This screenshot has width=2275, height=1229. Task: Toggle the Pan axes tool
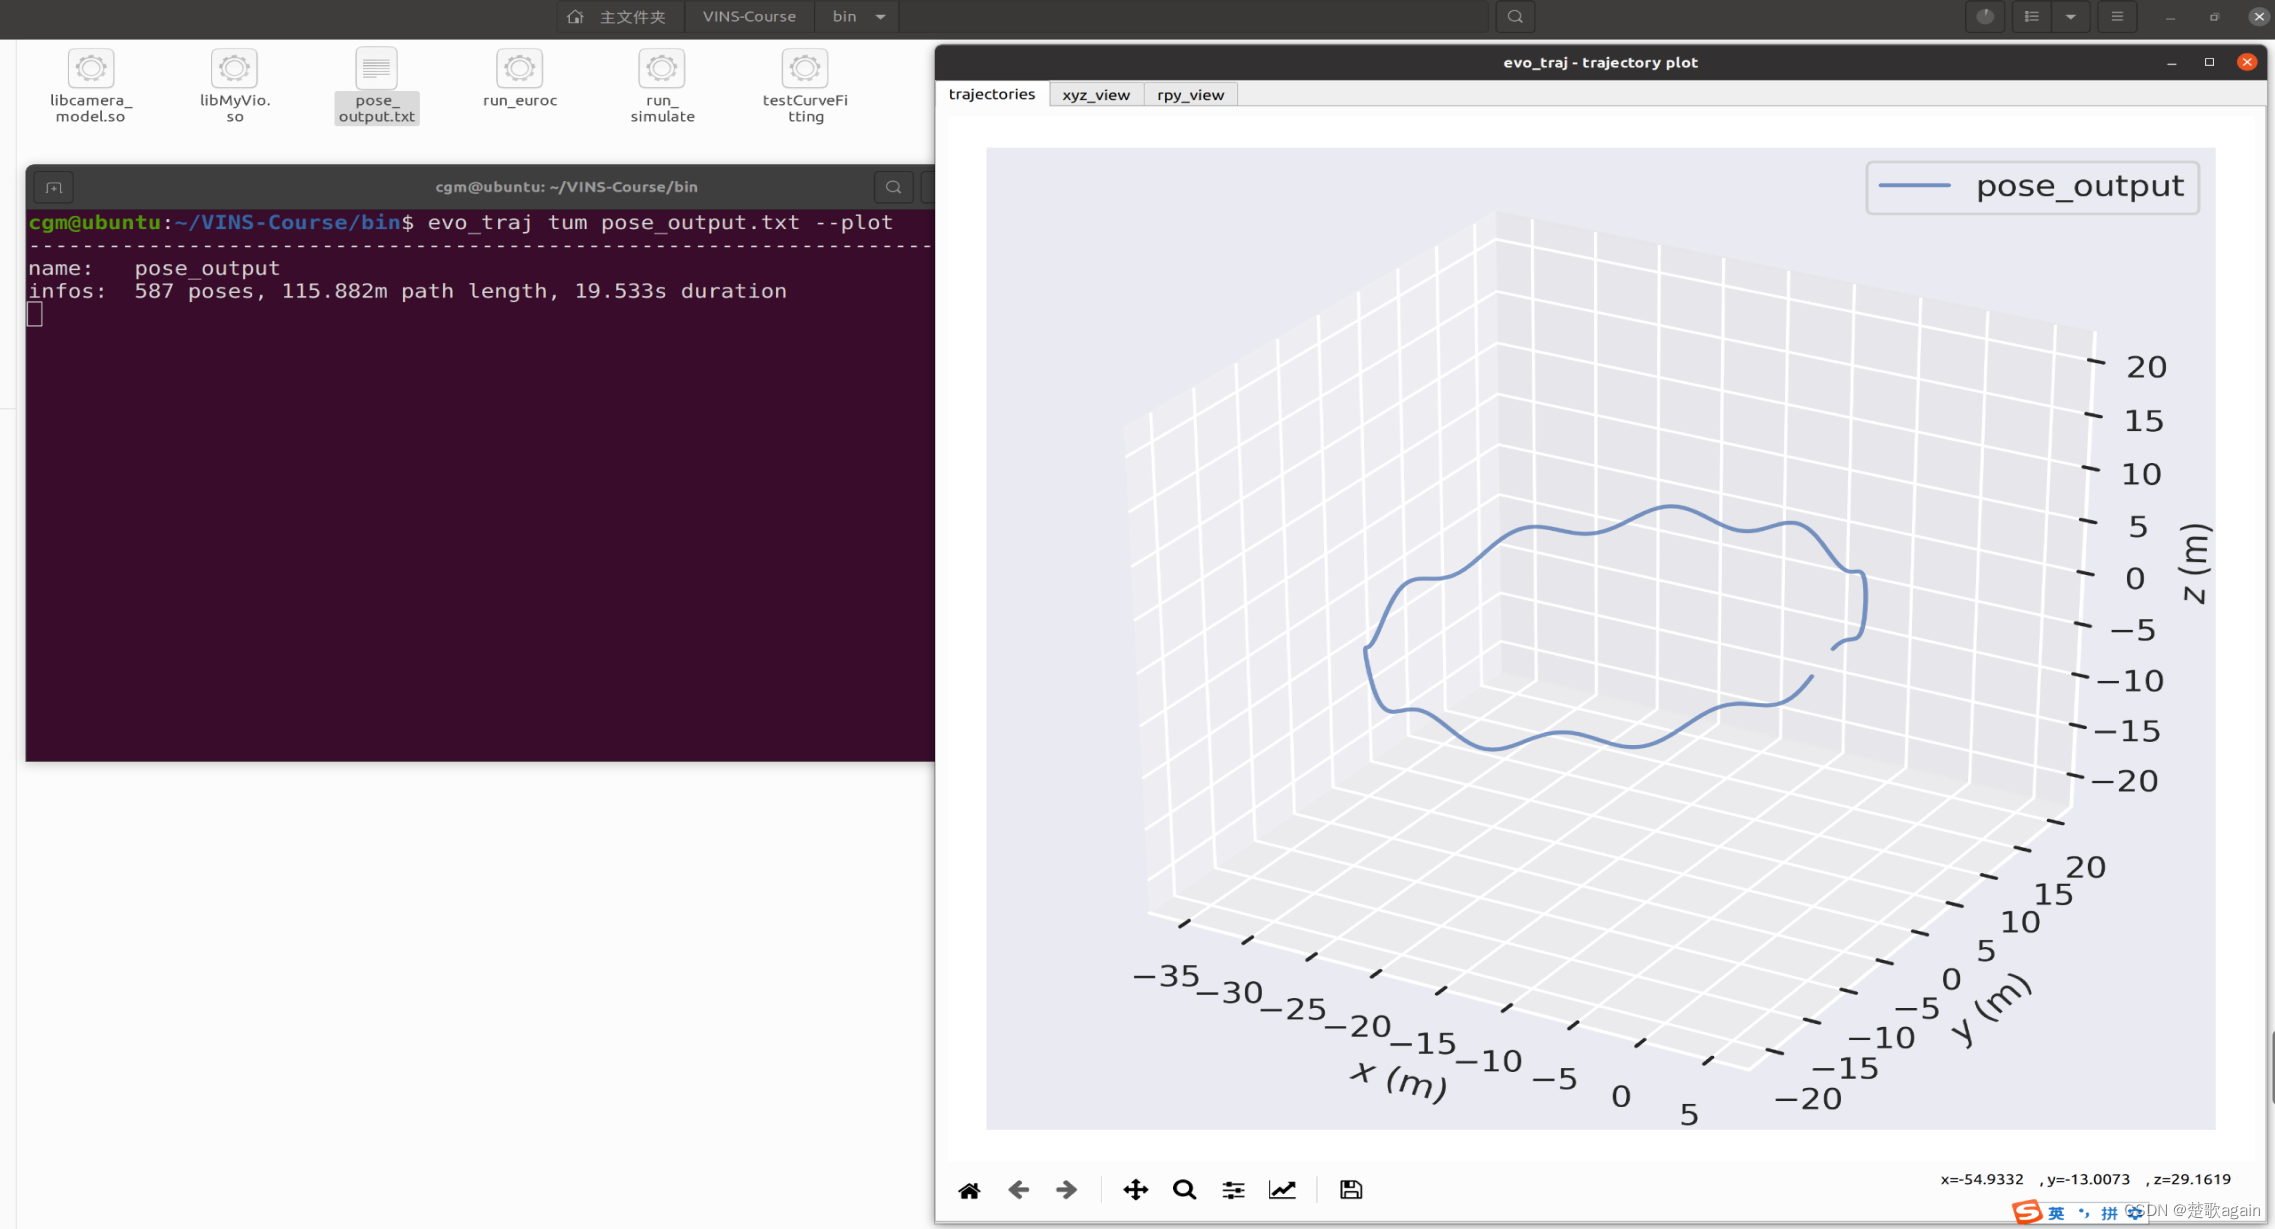1135,1190
